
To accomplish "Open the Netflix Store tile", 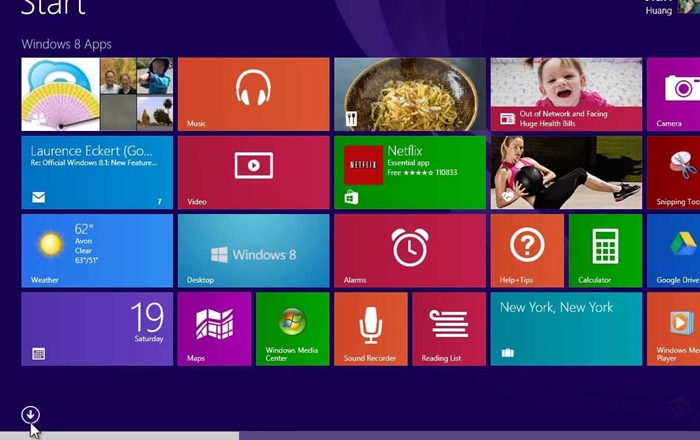I will pyautogui.click(x=410, y=172).
